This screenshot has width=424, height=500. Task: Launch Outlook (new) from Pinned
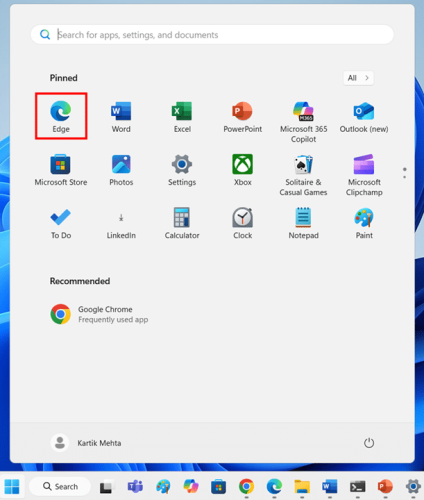pyautogui.click(x=364, y=117)
